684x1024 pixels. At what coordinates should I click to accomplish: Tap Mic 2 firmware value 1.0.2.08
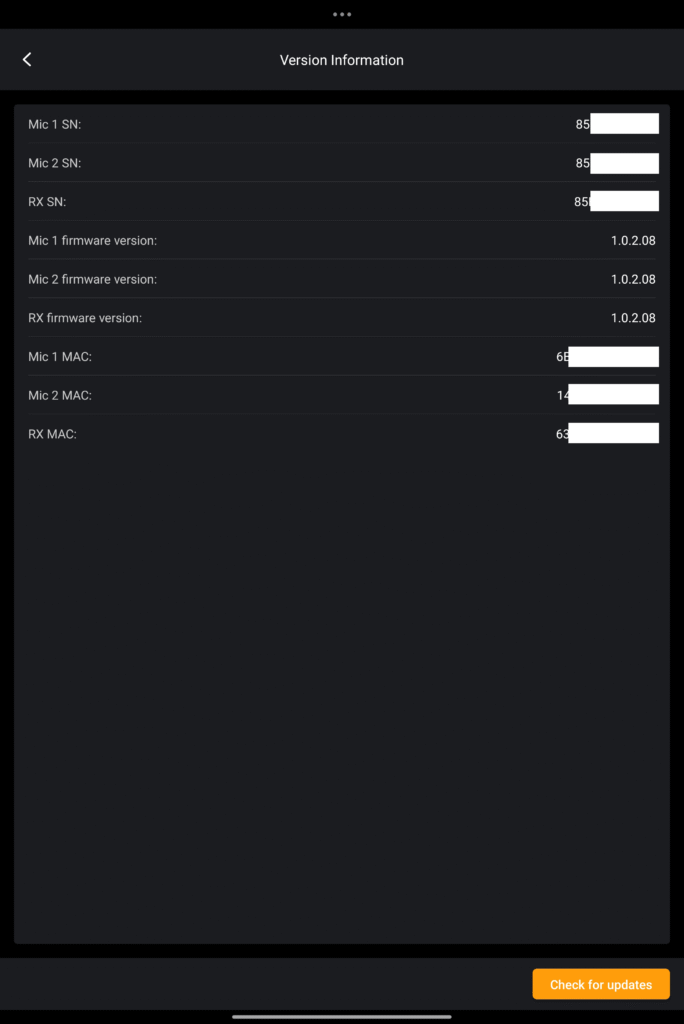tap(633, 280)
